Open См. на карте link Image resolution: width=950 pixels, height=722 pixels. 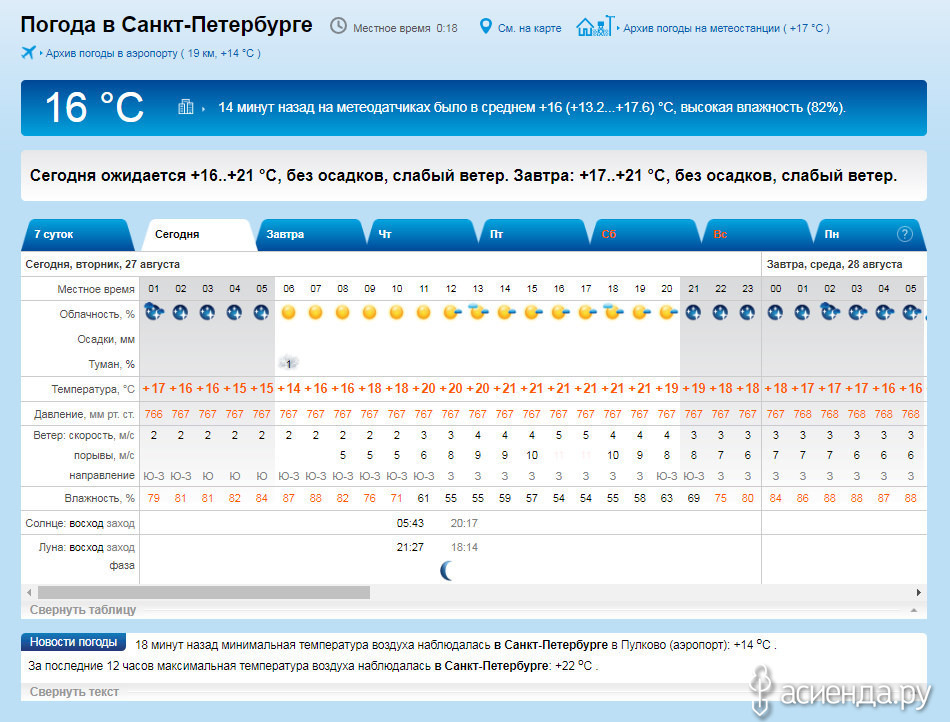click(x=530, y=28)
